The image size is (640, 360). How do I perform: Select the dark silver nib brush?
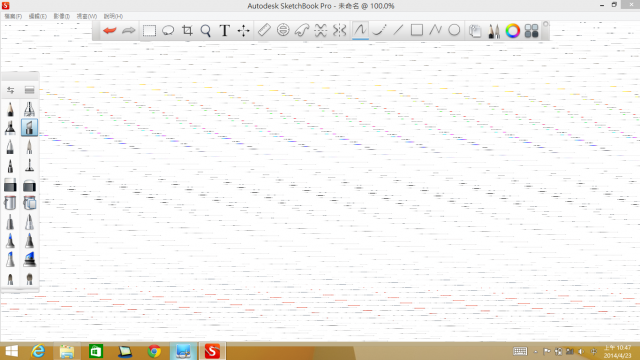[10, 222]
